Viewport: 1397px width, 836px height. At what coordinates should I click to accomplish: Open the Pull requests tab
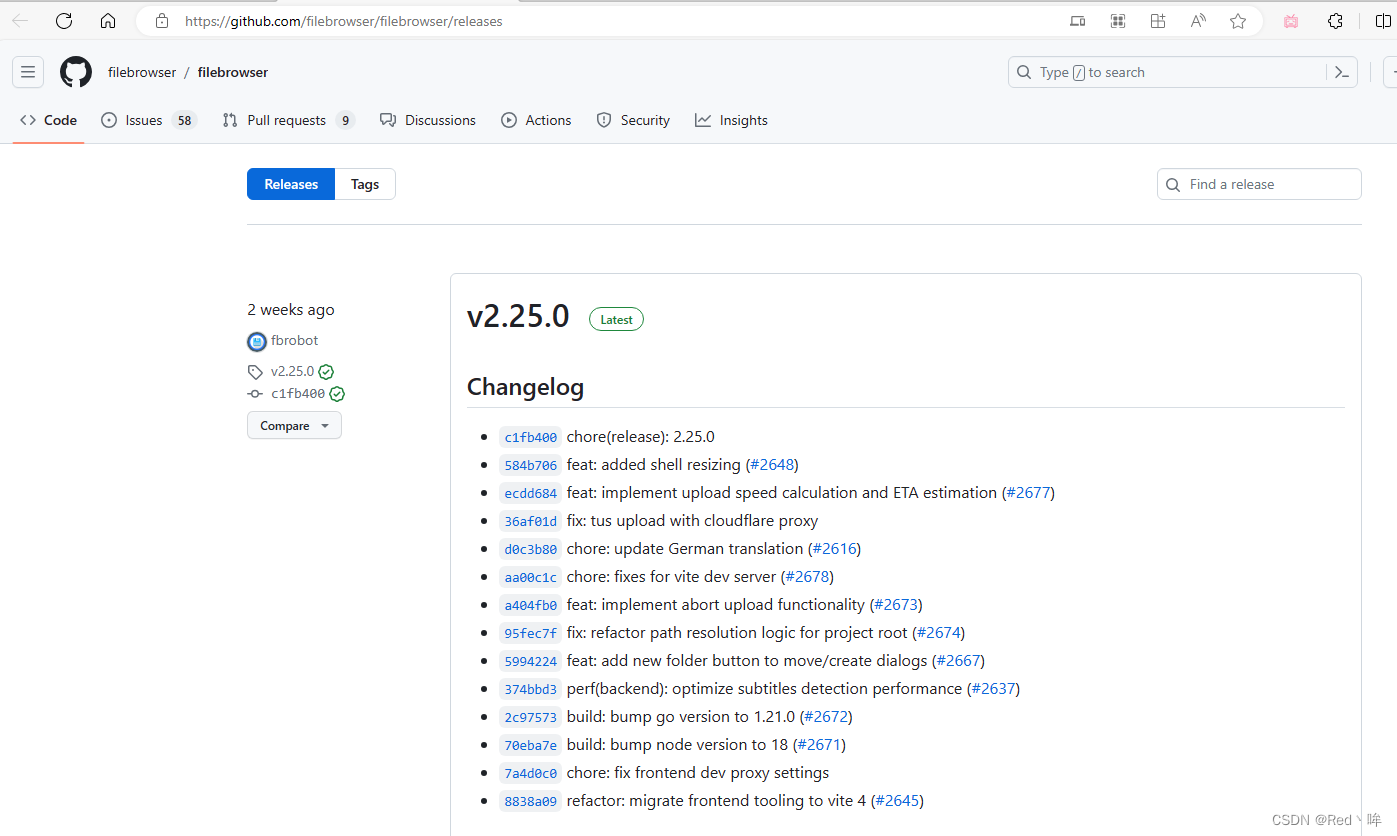(x=288, y=120)
